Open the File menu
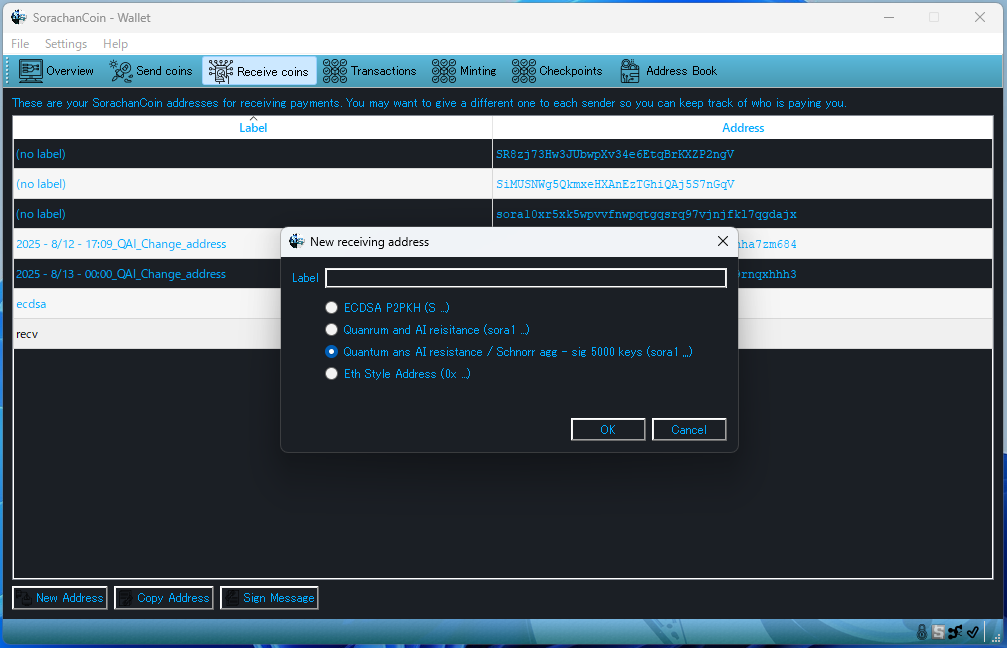This screenshot has height=648, width=1007. coord(20,44)
